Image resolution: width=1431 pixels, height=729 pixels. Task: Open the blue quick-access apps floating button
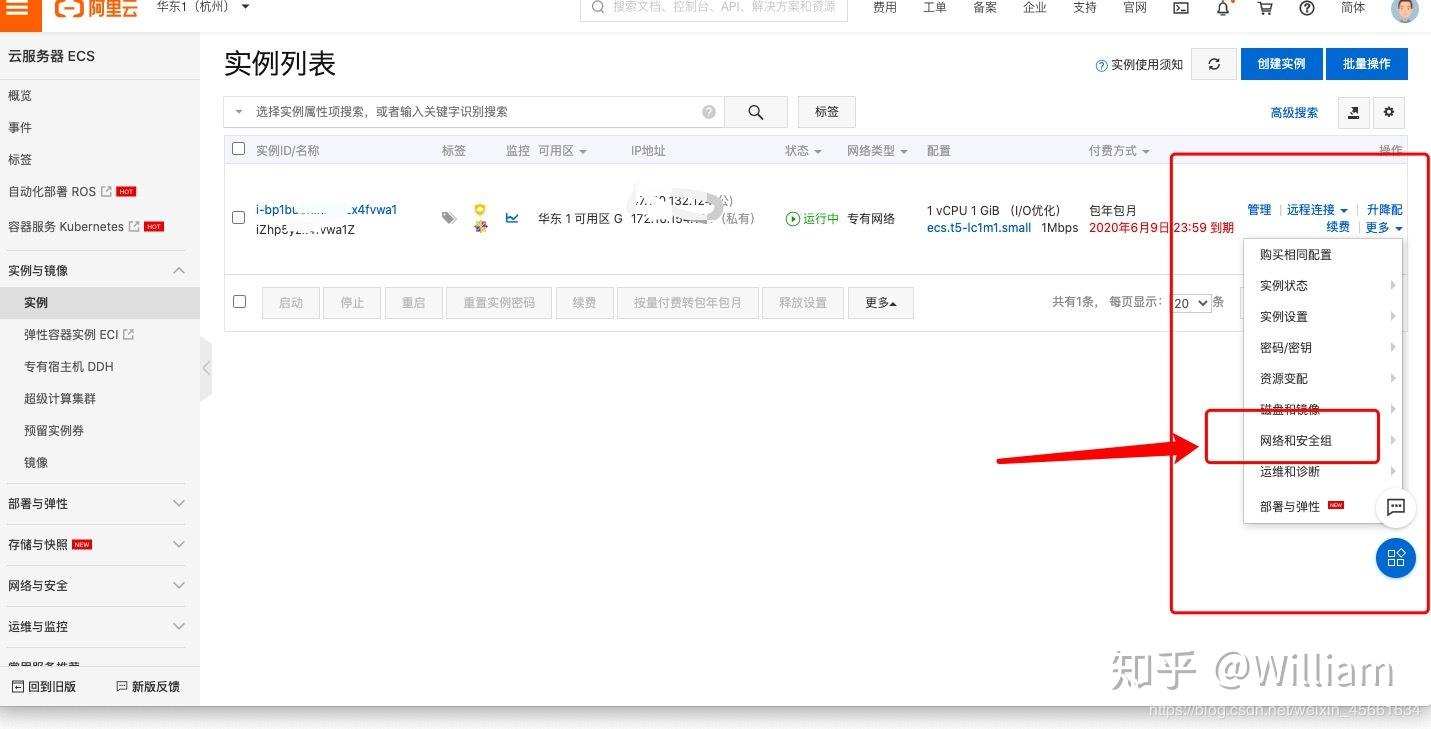point(1396,557)
